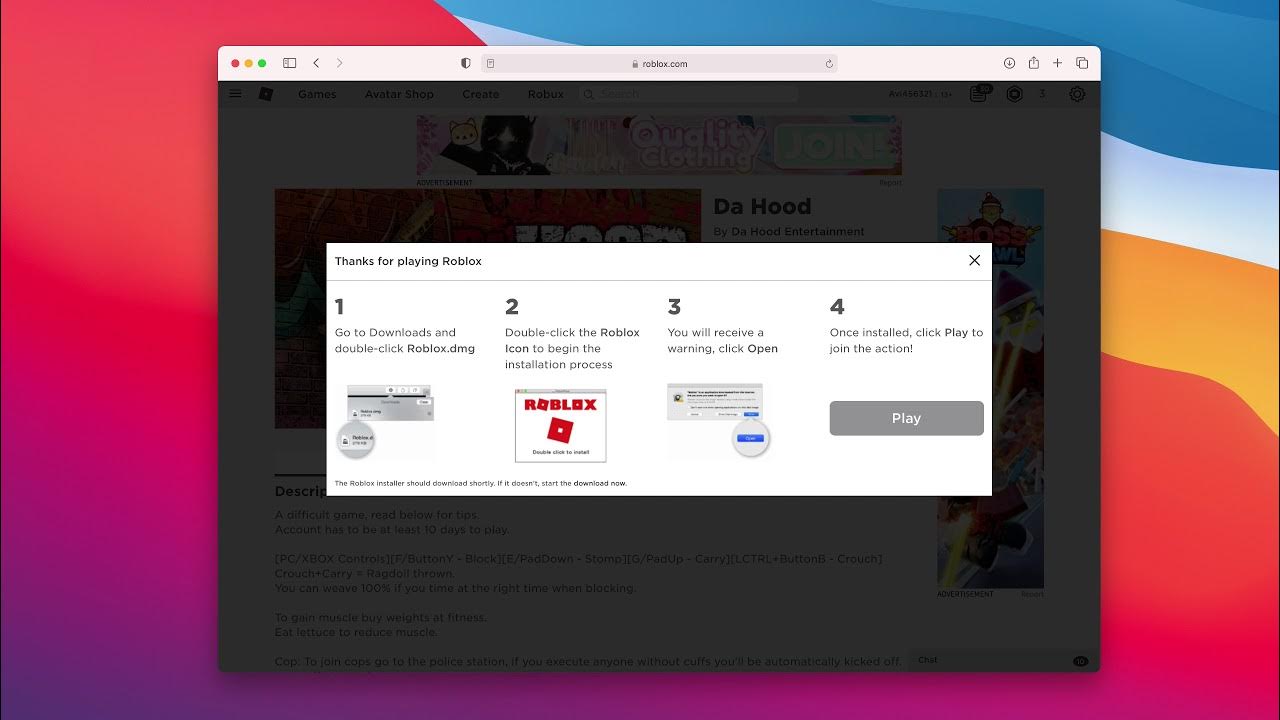This screenshot has width=1280, height=720.
Task: Click the 'Thanks for playing Roblox' title
Action: click(408, 261)
